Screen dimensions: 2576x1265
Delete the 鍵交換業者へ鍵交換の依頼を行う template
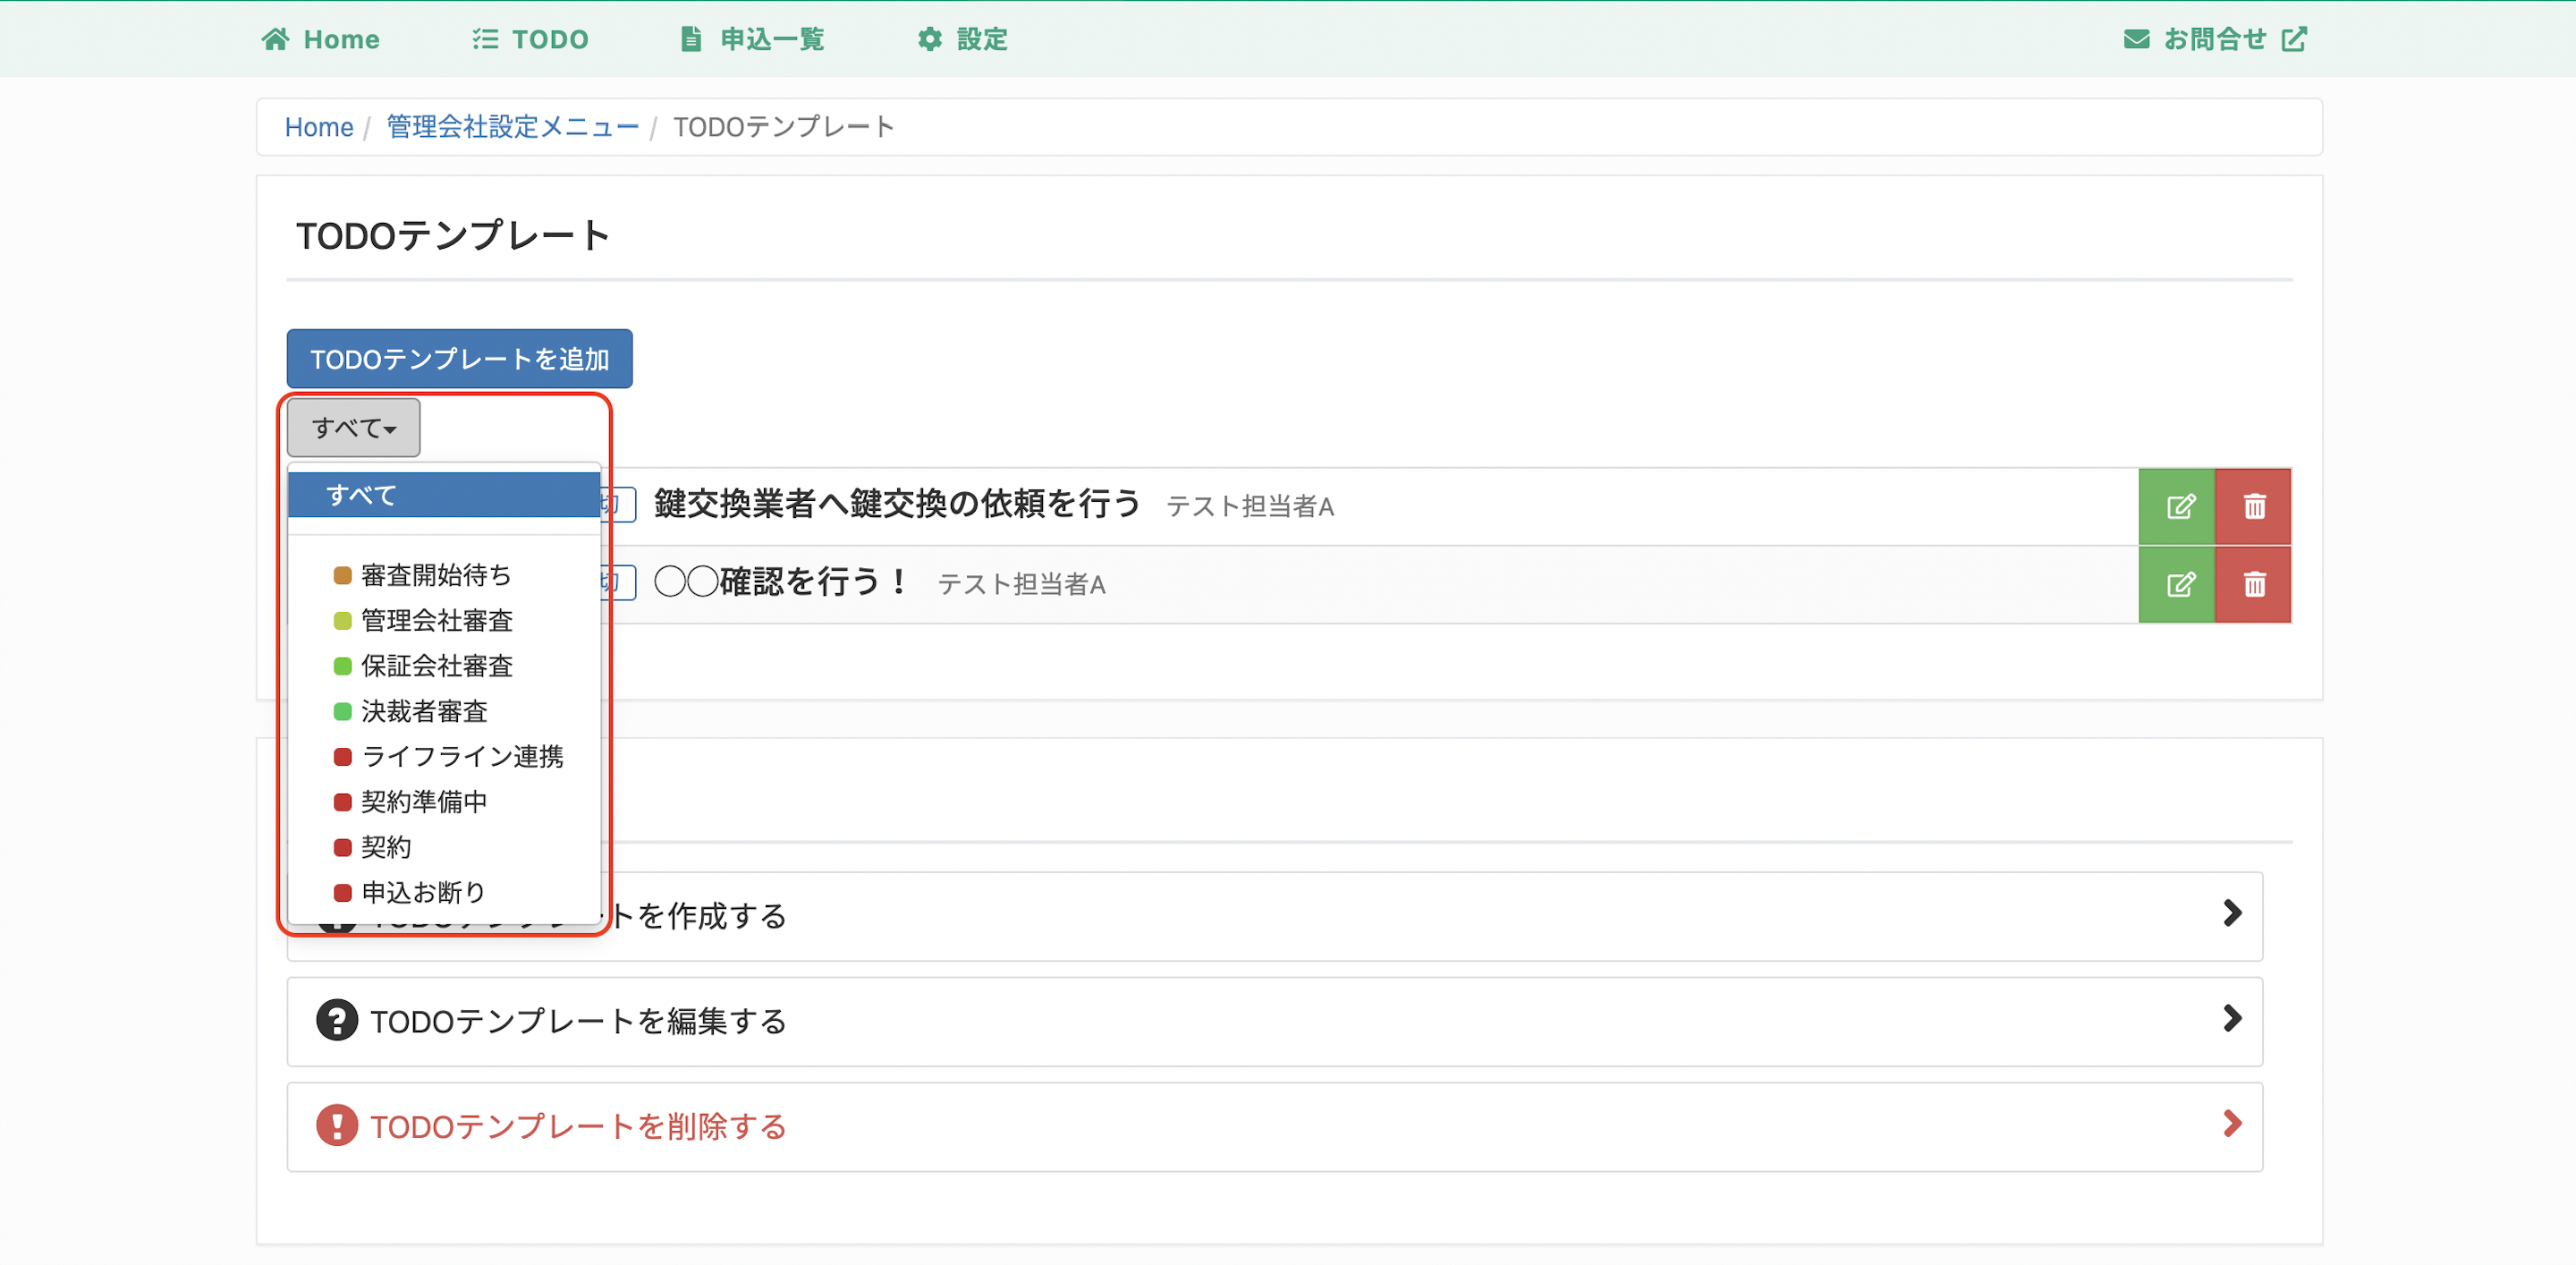click(2253, 507)
